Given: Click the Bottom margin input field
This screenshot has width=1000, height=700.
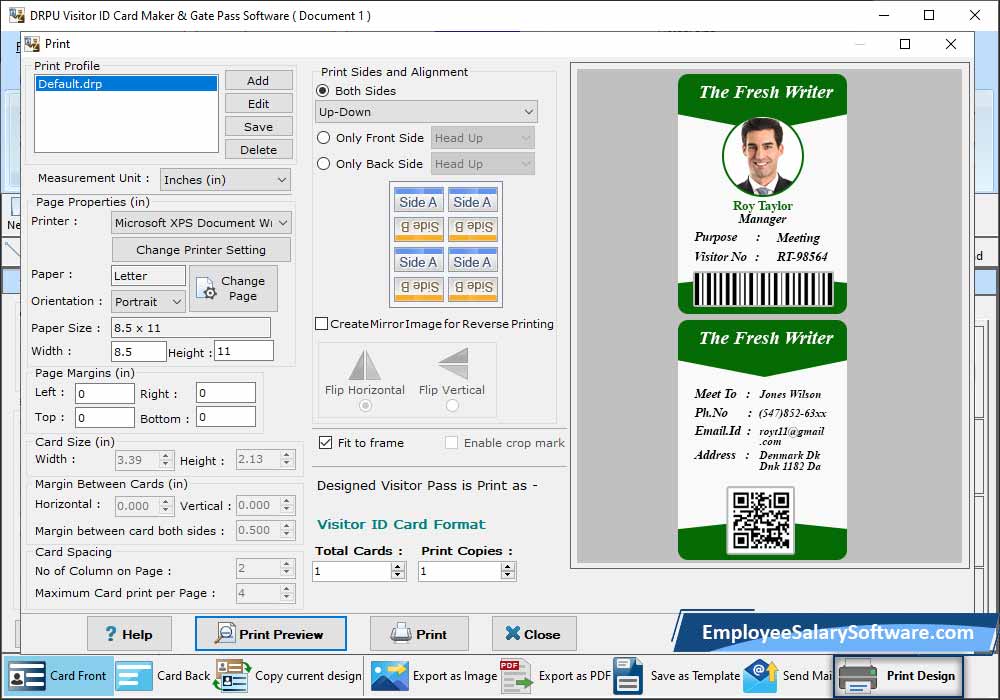Looking at the screenshot, I should pos(226,417).
